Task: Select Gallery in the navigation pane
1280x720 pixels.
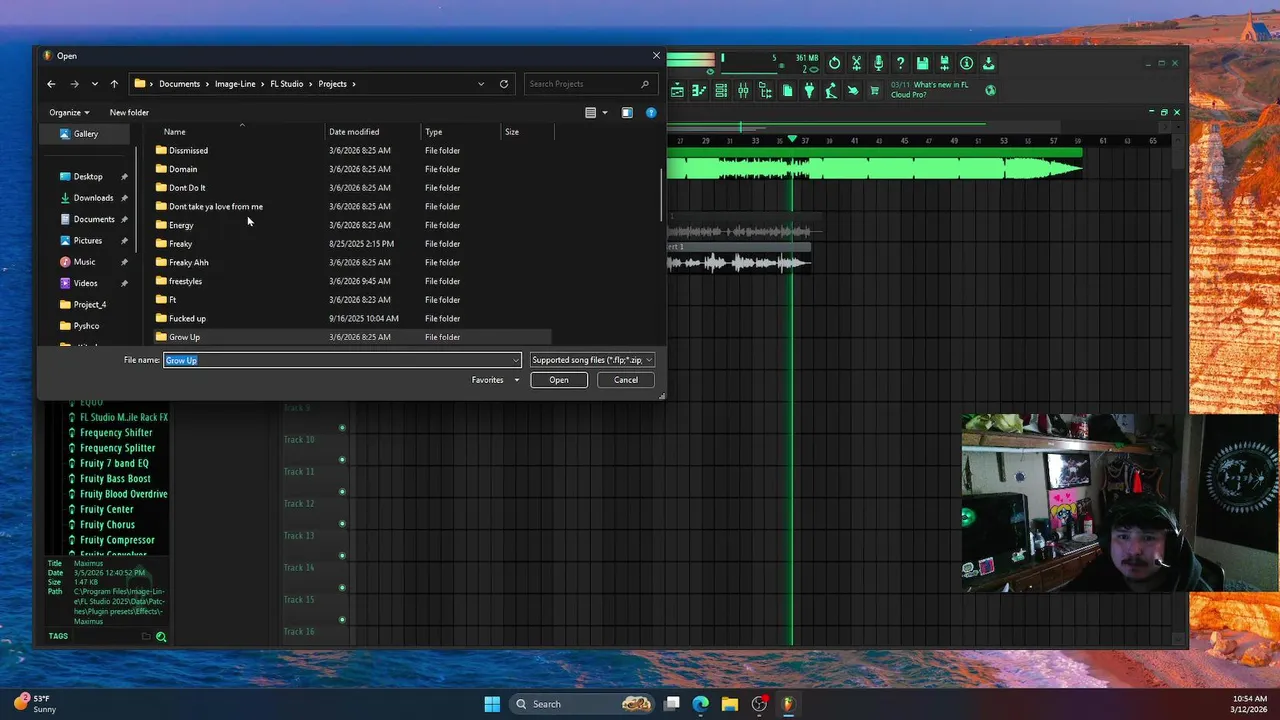Action: [x=86, y=134]
